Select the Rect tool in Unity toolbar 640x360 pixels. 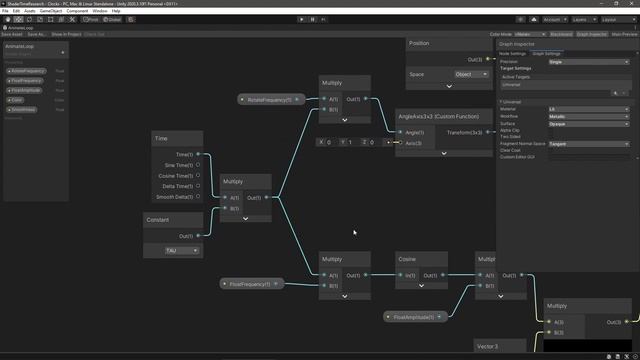51,20
